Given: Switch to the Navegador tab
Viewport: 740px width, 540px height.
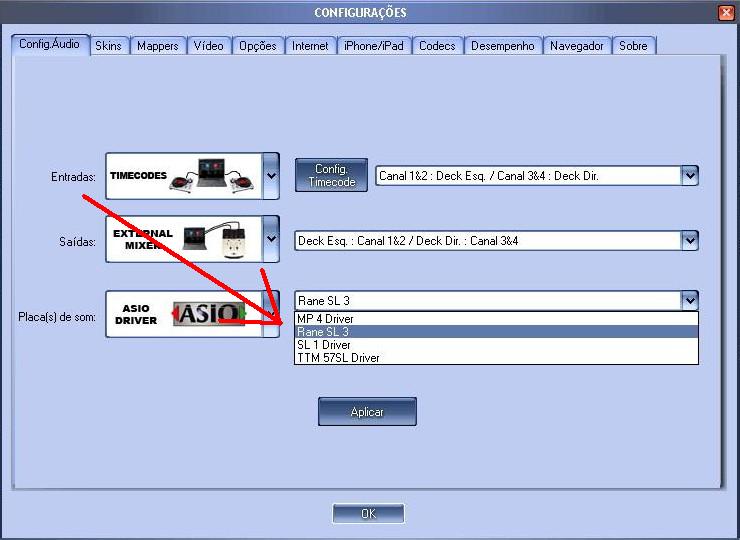Looking at the screenshot, I should pyautogui.click(x=577, y=46).
